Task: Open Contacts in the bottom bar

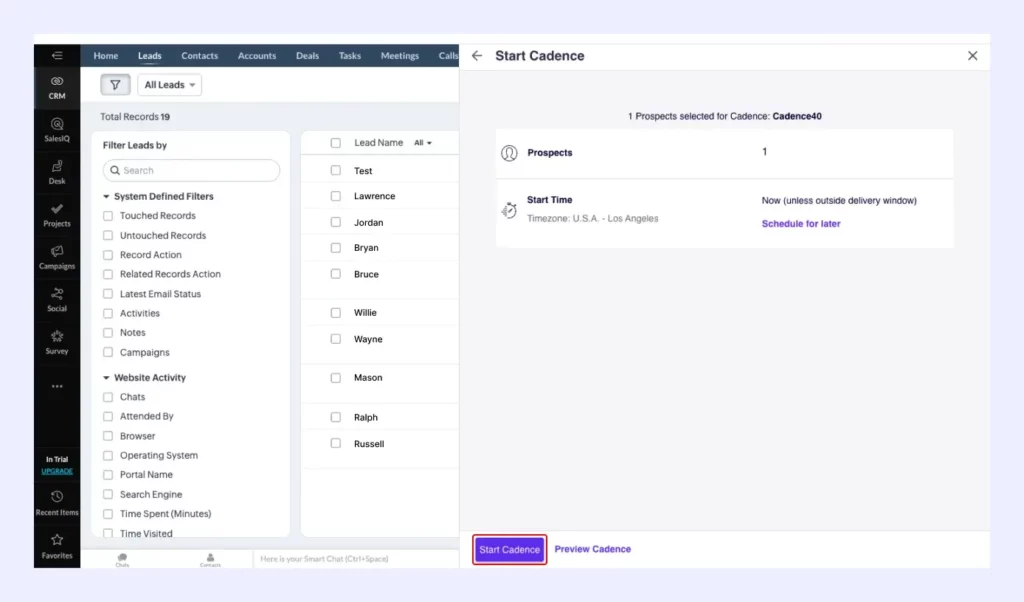Action: click(210, 560)
